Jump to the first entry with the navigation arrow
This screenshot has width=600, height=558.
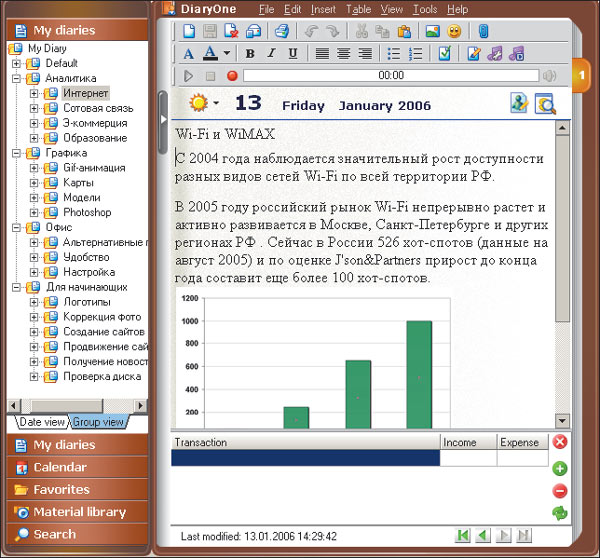coord(463,536)
